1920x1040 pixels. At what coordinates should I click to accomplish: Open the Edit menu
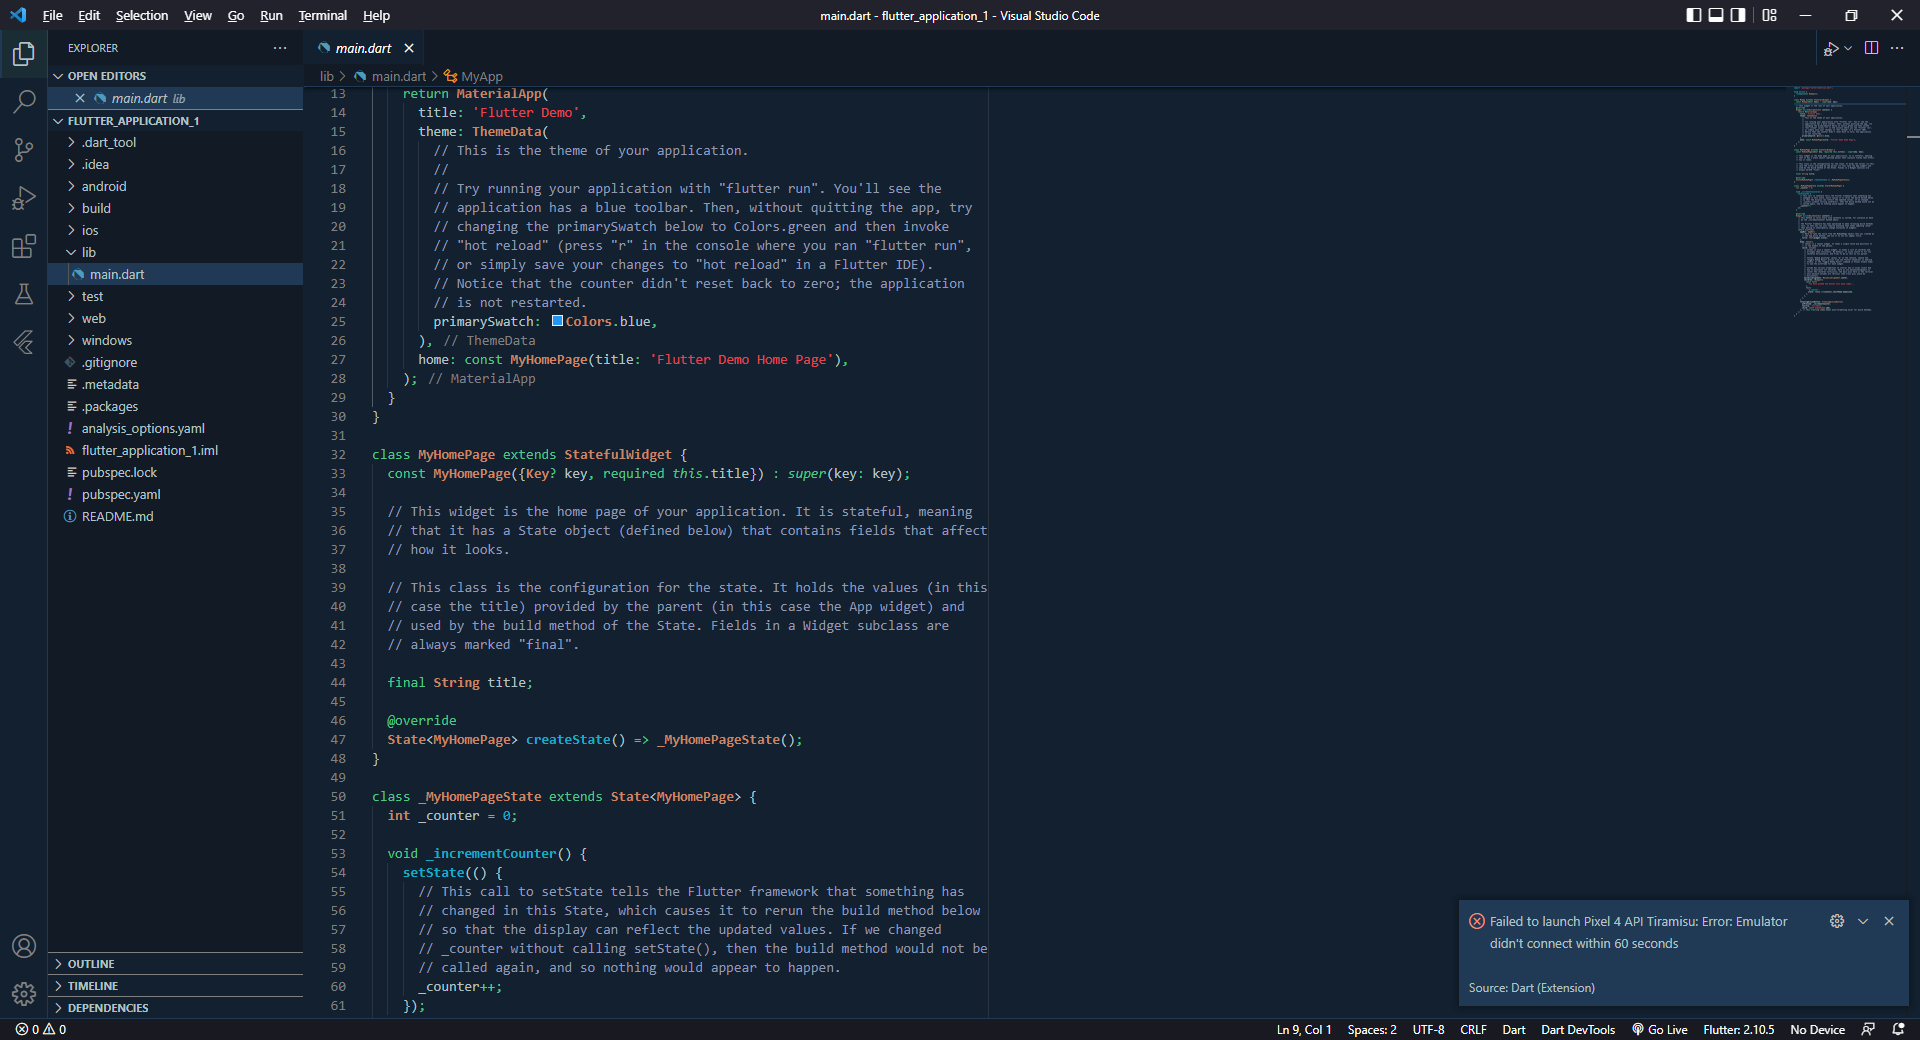click(89, 15)
